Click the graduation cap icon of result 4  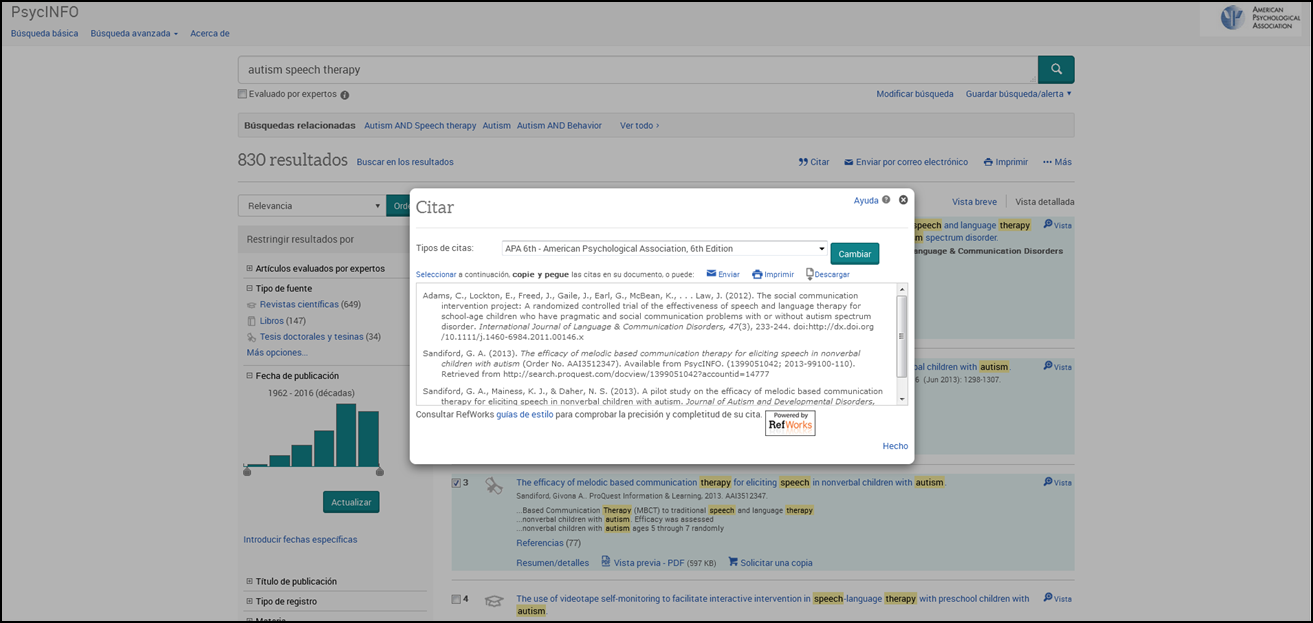coord(493,601)
